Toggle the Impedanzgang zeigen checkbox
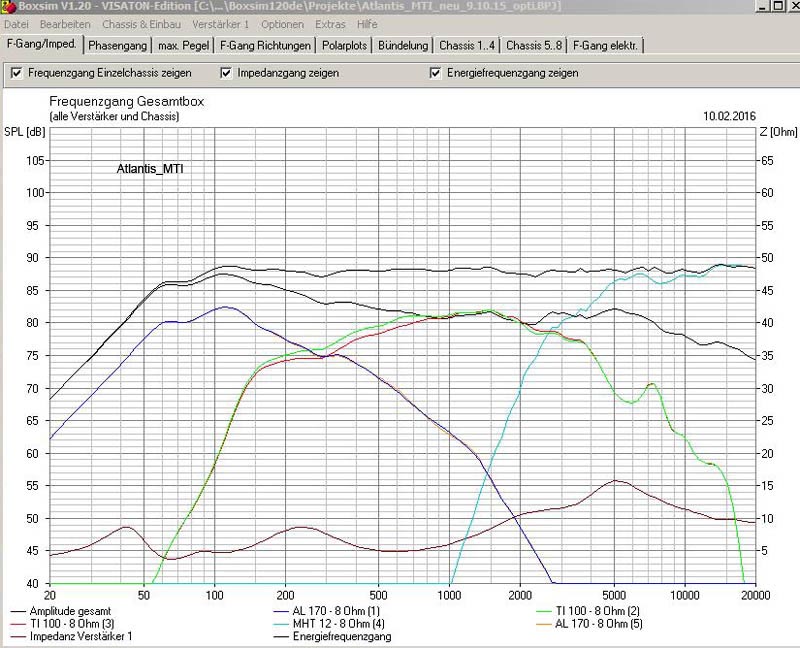This screenshot has height=648, width=800. pyautogui.click(x=226, y=73)
